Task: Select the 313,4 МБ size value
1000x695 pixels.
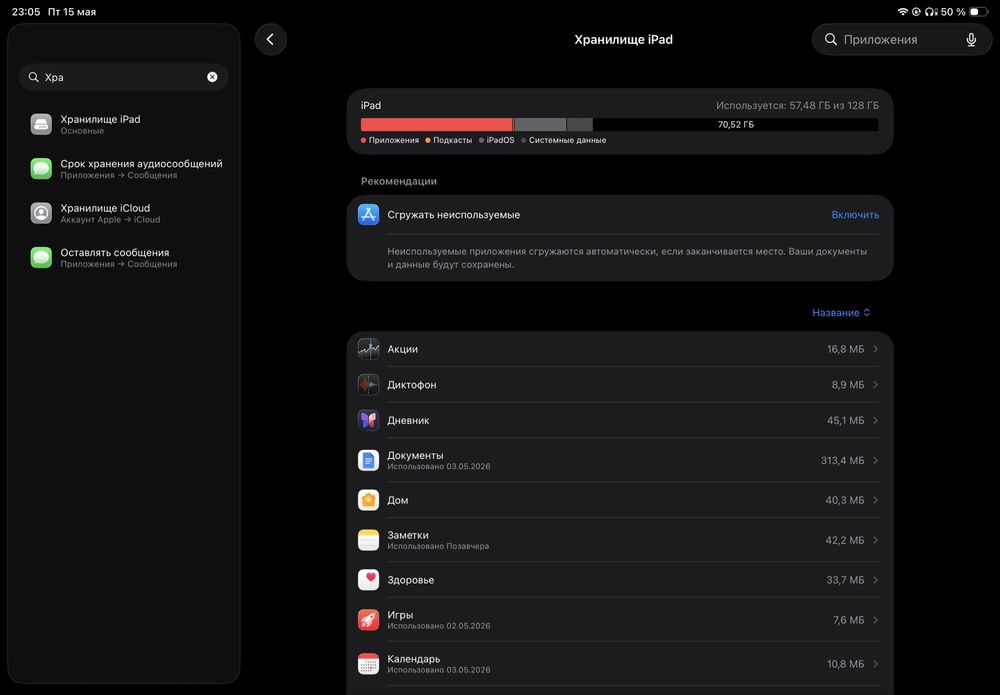Action: coord(842,460)
